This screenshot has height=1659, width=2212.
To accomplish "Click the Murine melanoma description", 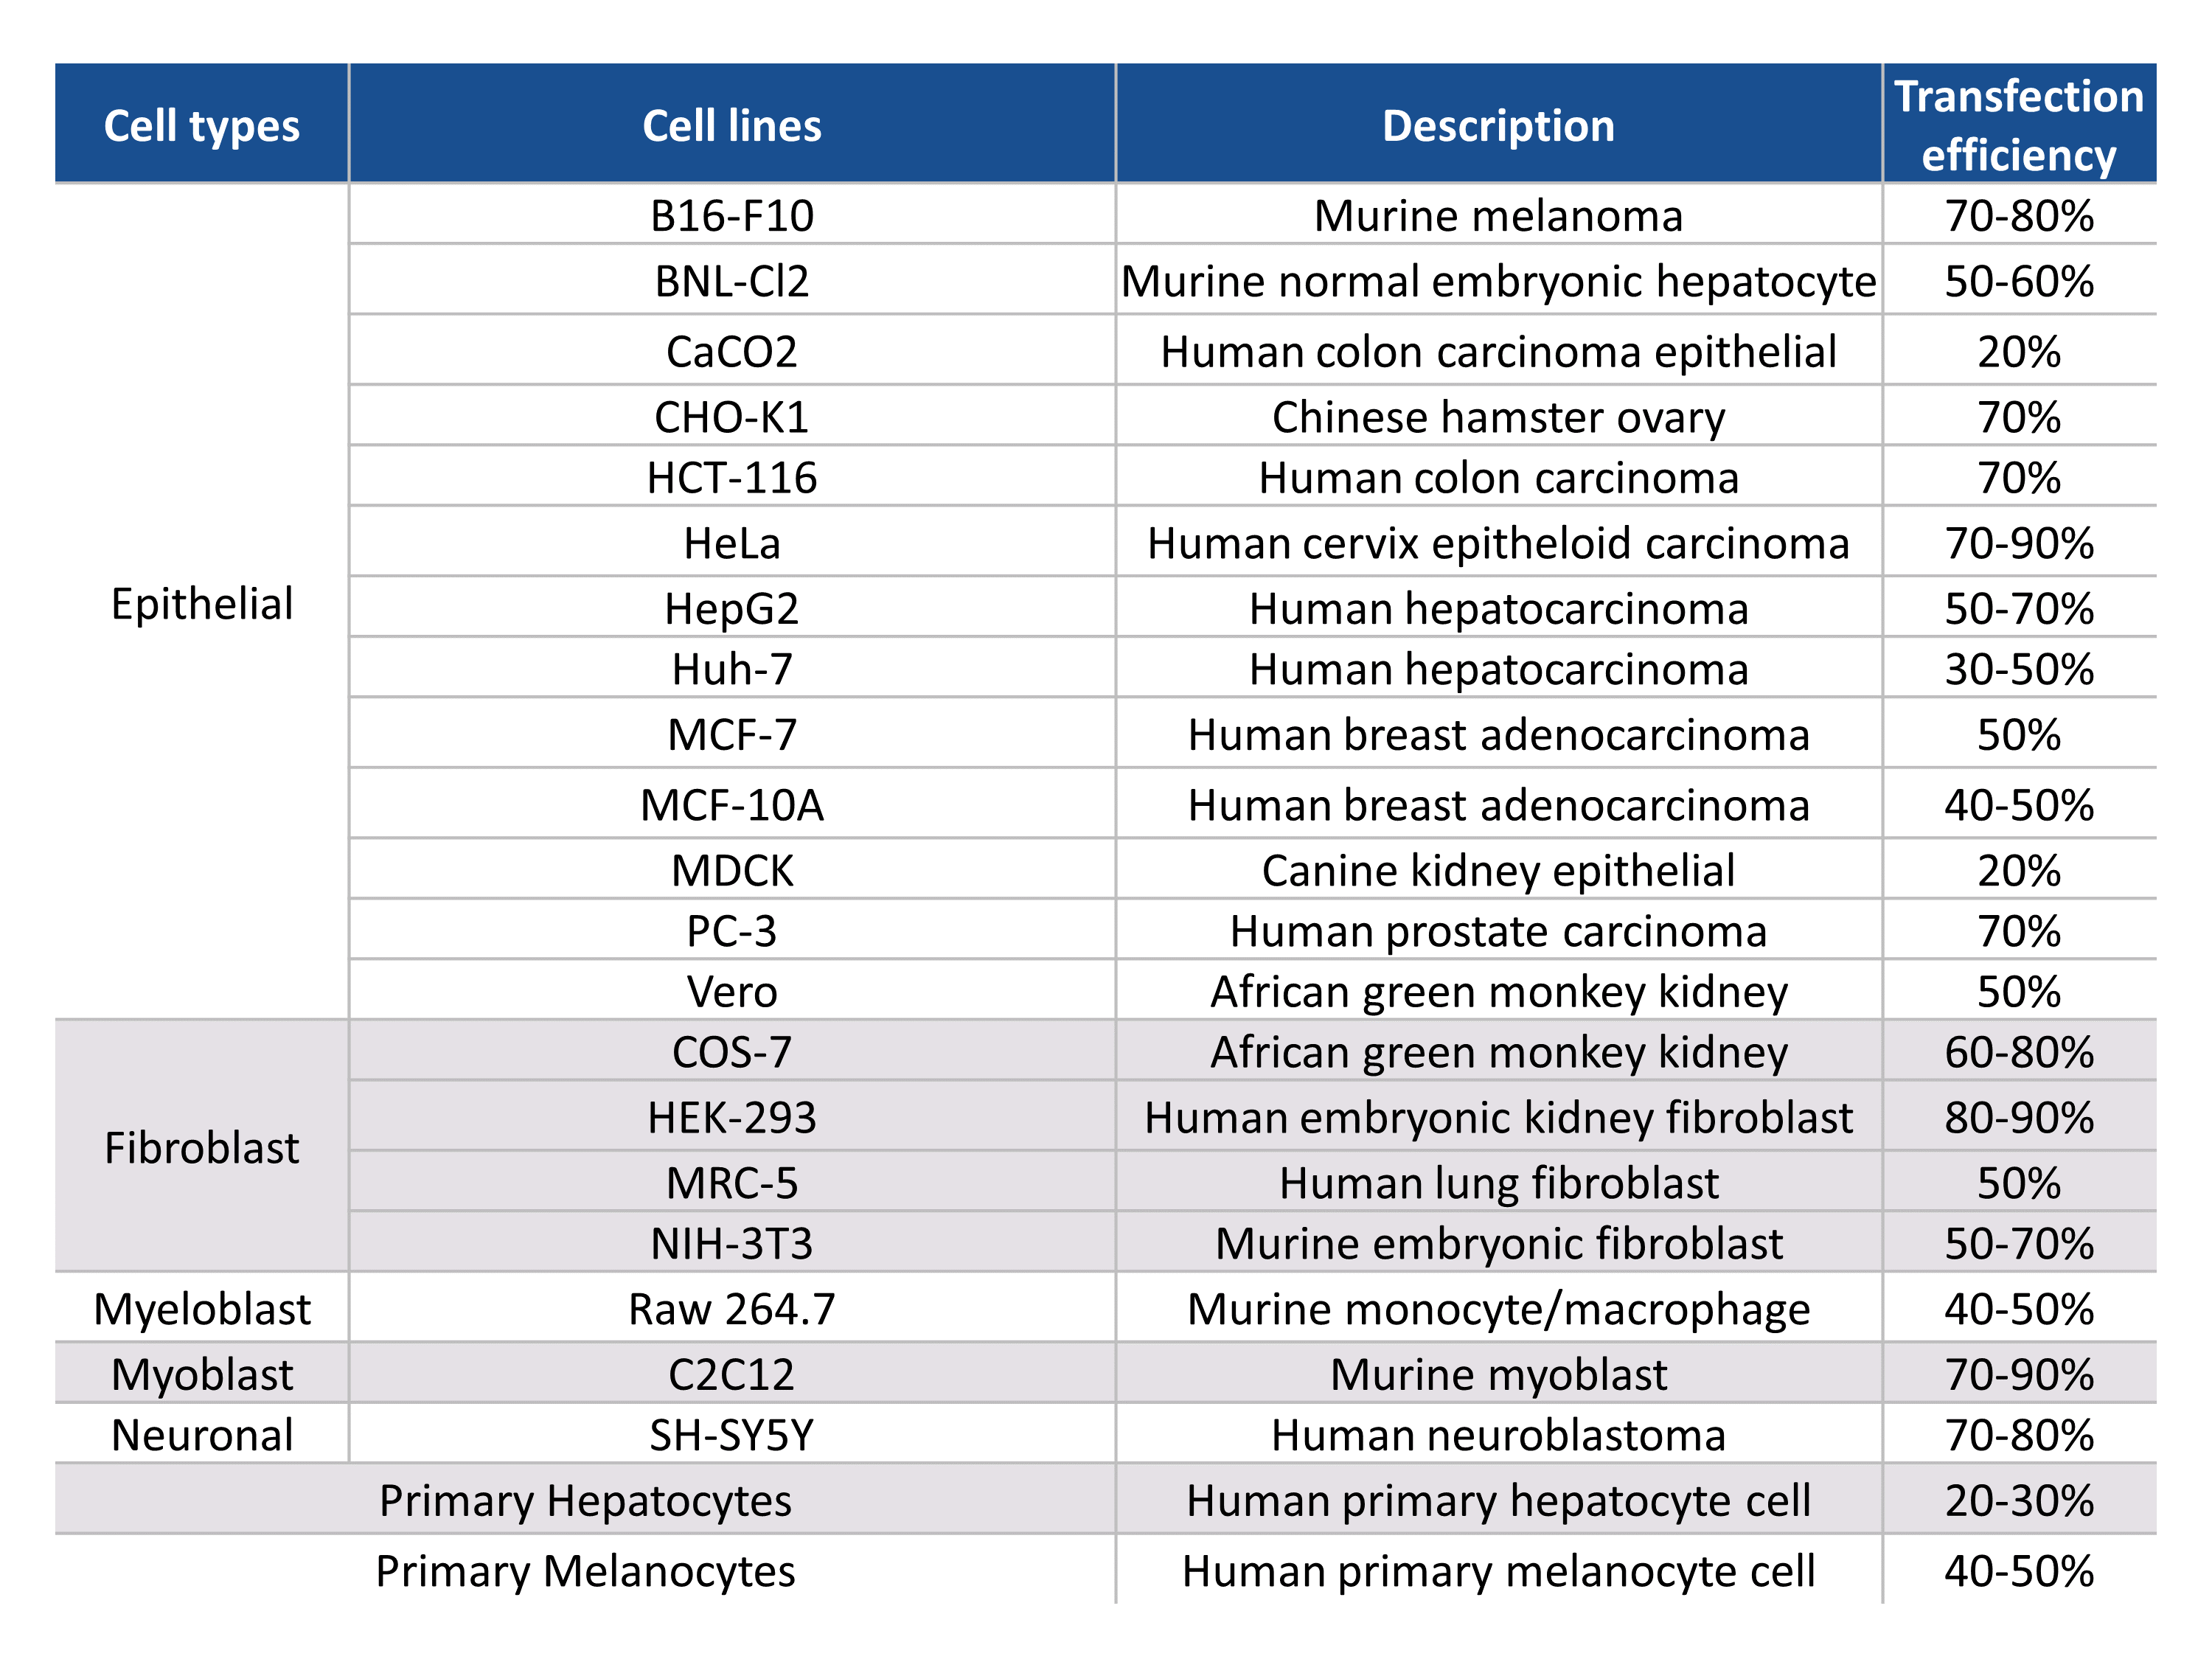I will point(1497,216).
